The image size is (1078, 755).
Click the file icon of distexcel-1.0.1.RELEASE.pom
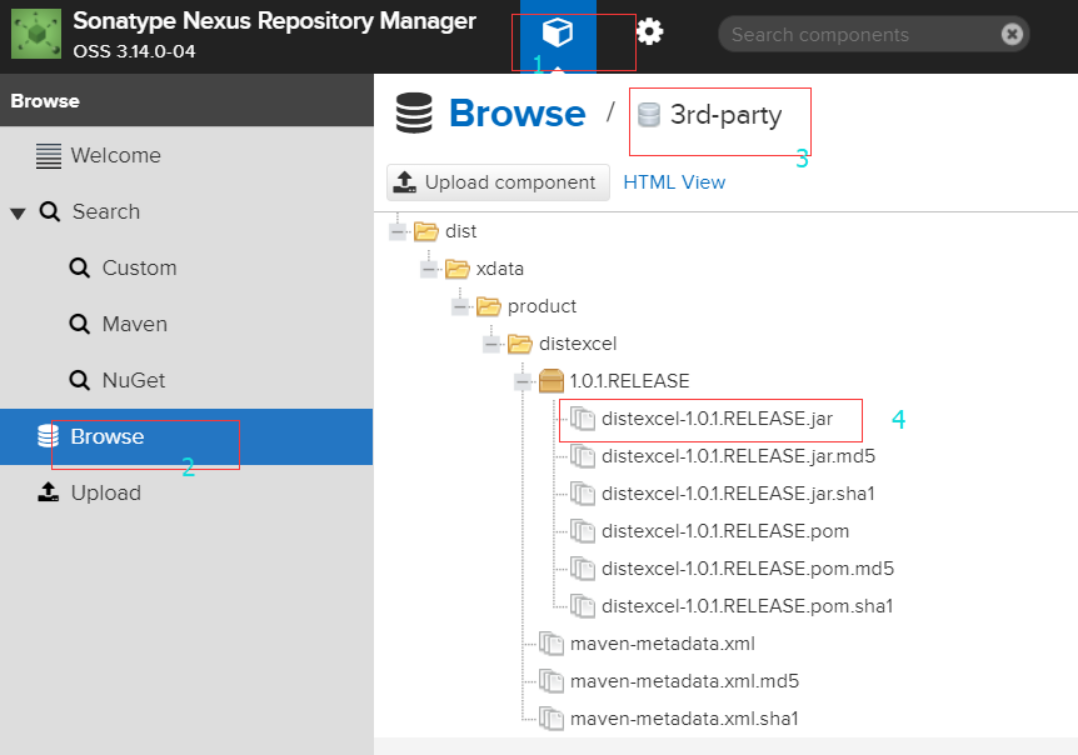pyautogui.click(x=583, y=532)
